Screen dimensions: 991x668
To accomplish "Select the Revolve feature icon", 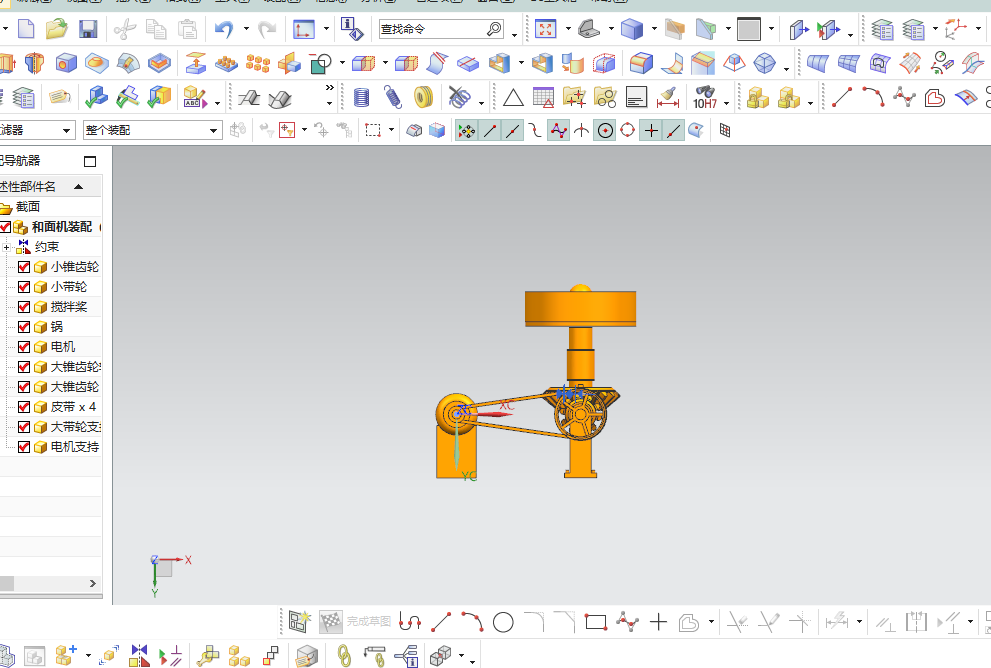I will (34, 63).
